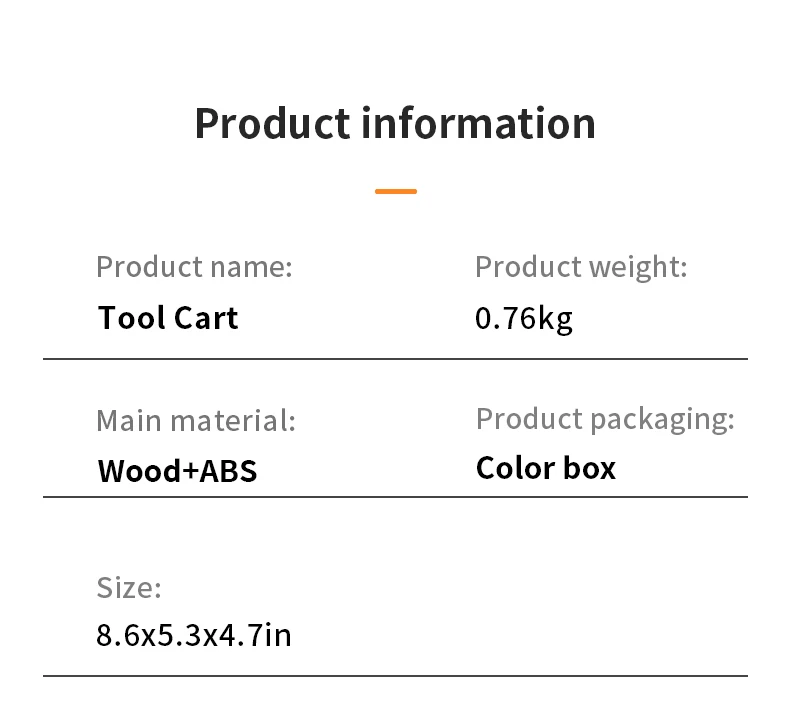Select the "8.6x5.3x4.7in" size value
The height and width of the screenshot is (722, 790).
coord(194,635)
